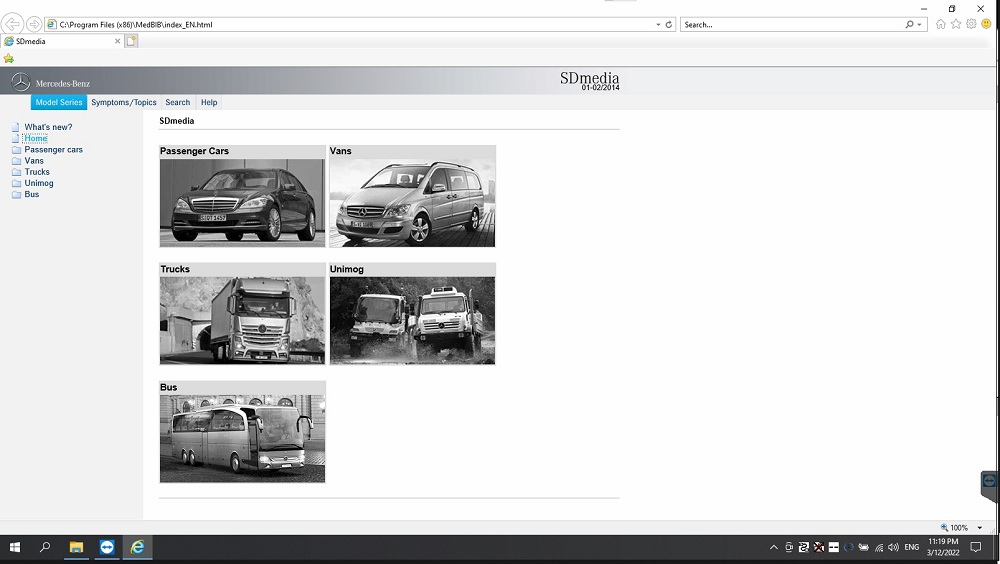1000x564 pixels.
Task: Open the Help tab
Action: (x=209, y=102)
